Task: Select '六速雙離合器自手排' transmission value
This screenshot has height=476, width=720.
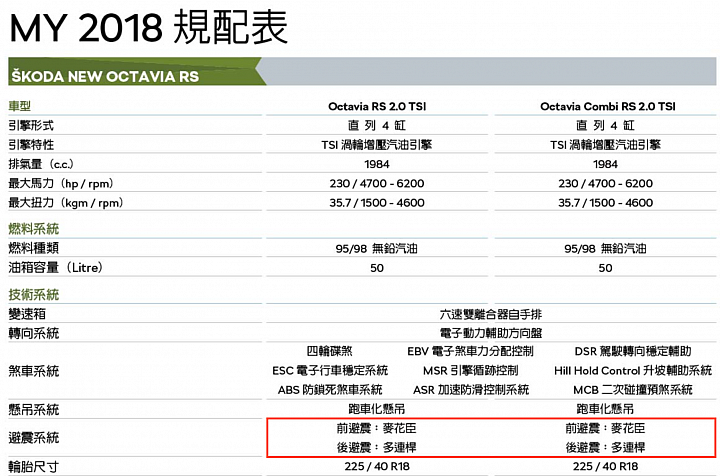Action: pyautogui.click(x=490, y=314)
